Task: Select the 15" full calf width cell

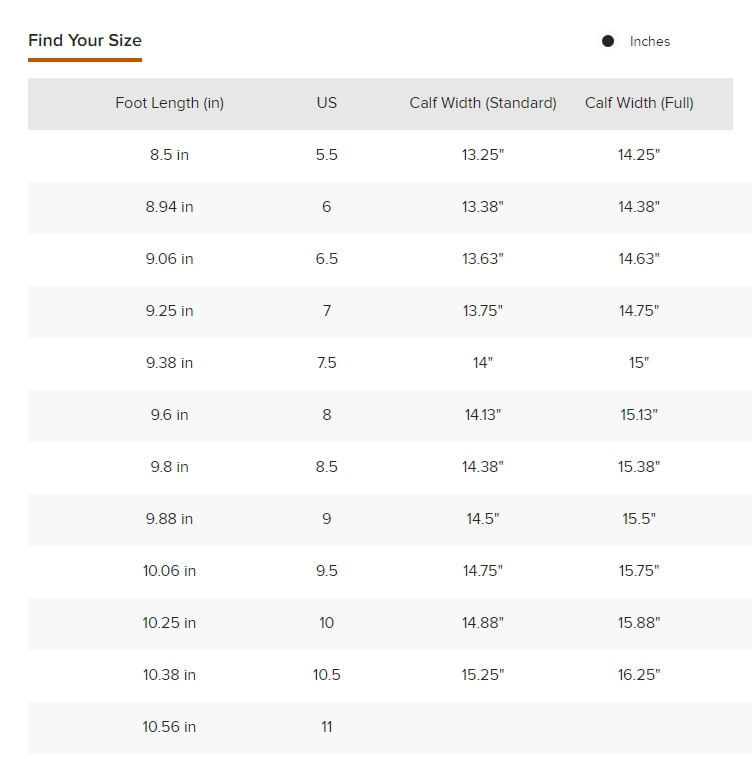Action: [x=639, y=363]
